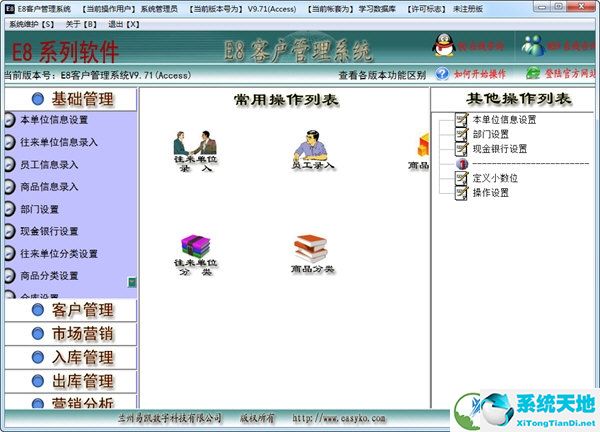Click notepad icon beside 操作设置

tap(461, 193)
